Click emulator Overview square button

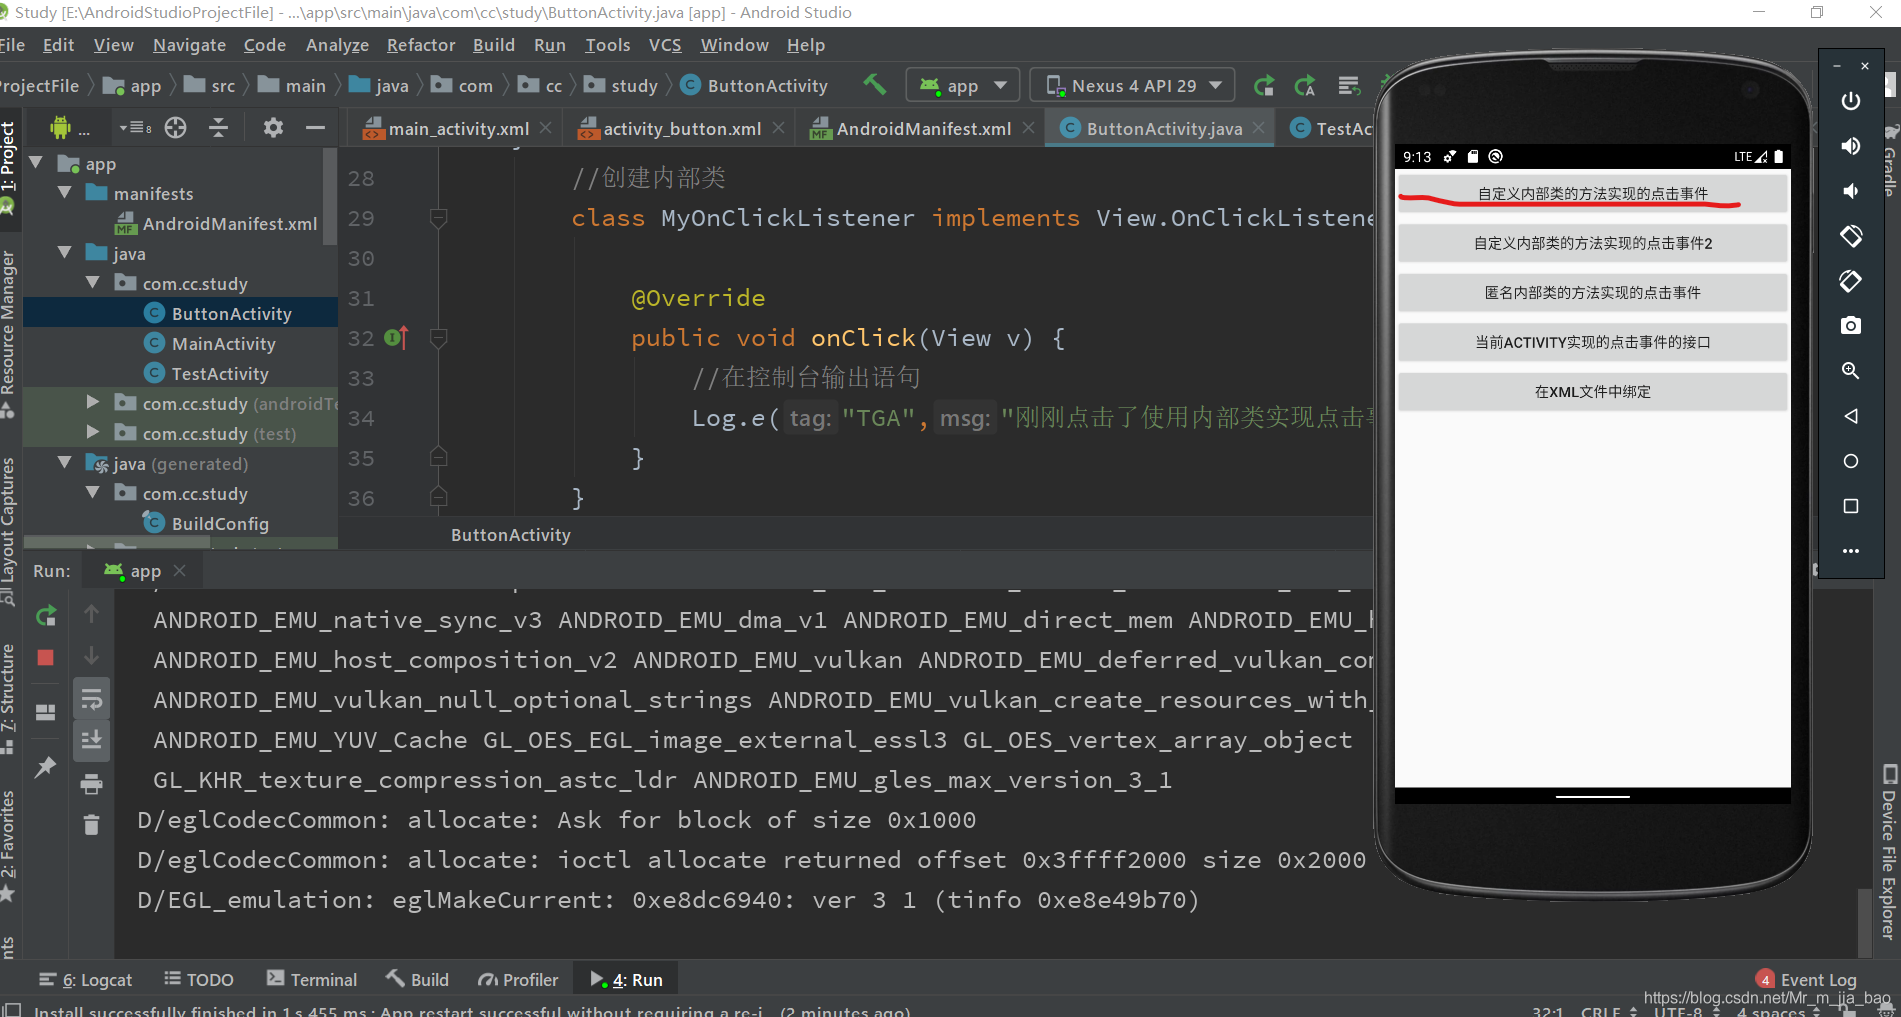pyautogui.click(x=1851, y=506)
